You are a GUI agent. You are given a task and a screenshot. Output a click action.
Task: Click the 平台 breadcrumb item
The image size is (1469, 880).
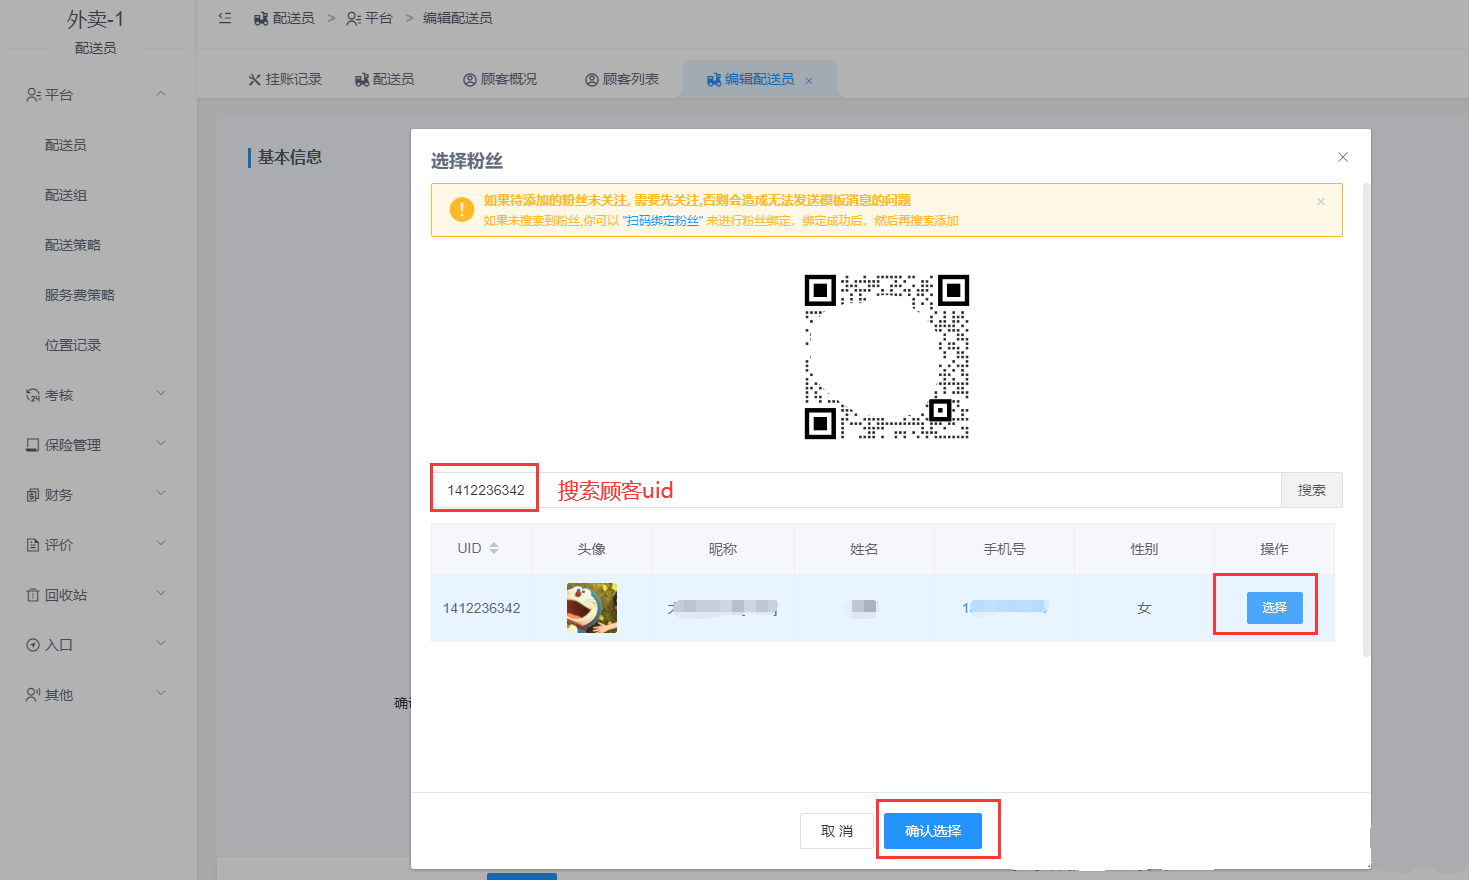pyautogui.click(x=369, y=18)
